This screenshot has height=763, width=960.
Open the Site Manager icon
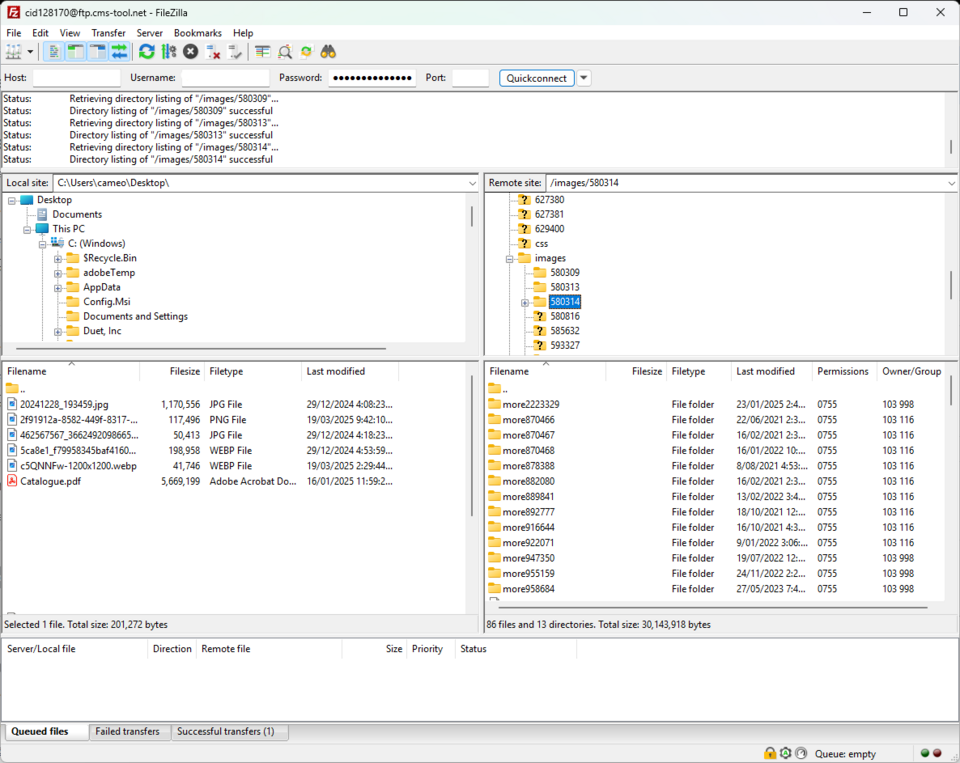tap(14, 52)
